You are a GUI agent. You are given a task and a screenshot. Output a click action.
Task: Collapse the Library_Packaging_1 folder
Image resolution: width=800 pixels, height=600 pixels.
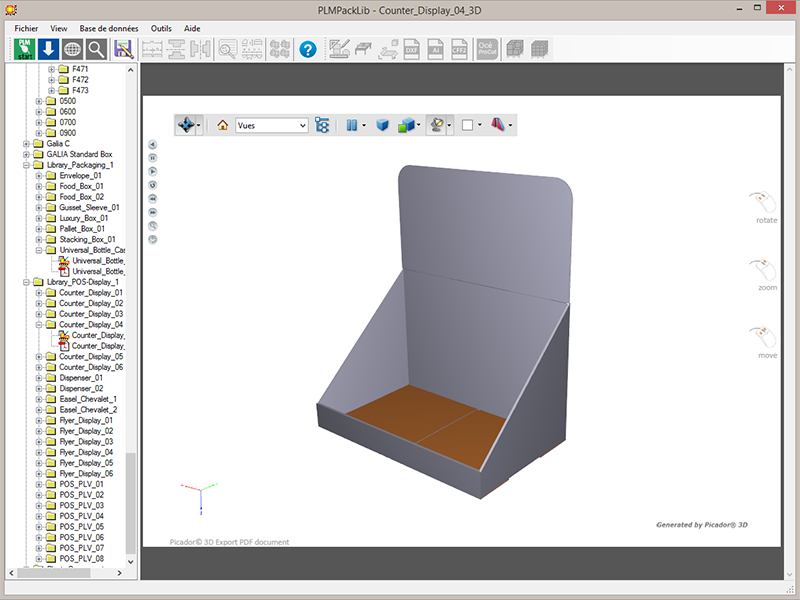[x=26, y=165]
